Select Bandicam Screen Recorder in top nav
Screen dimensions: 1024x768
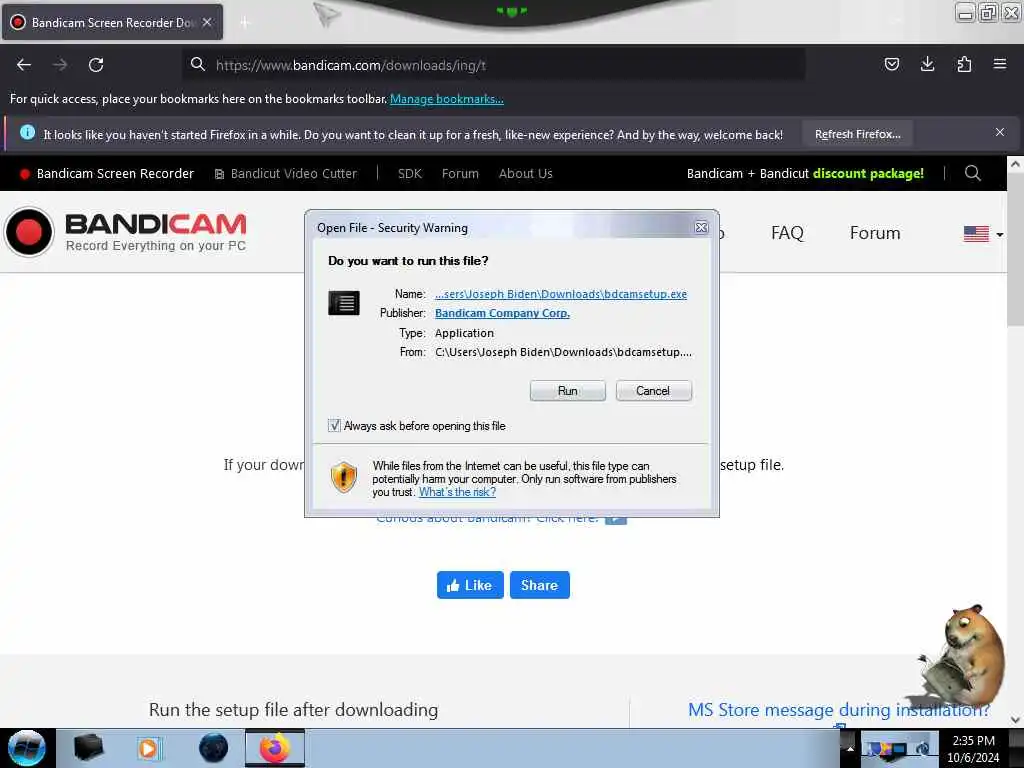[107, 174]
